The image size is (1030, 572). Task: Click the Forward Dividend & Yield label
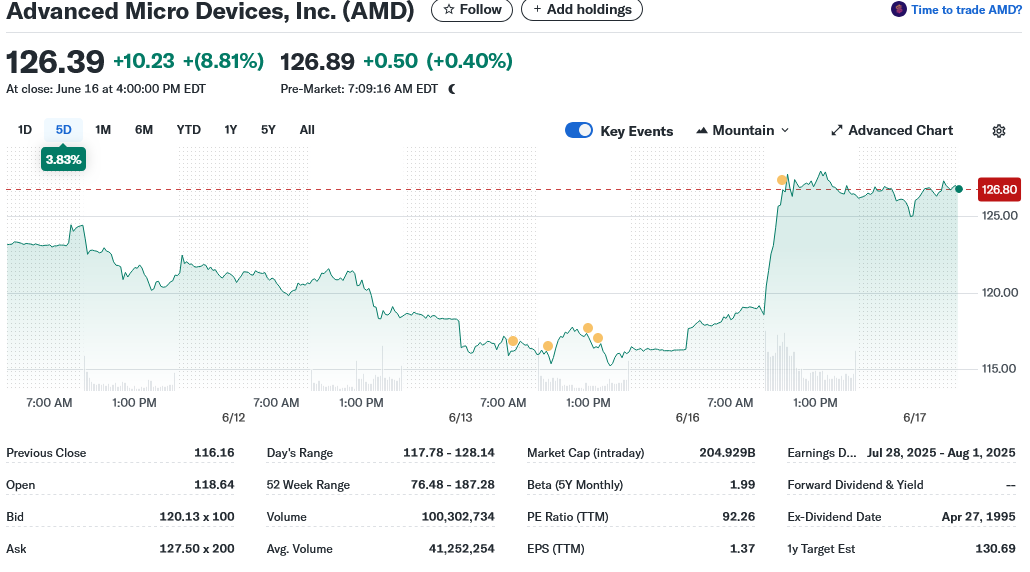[855, 485]
